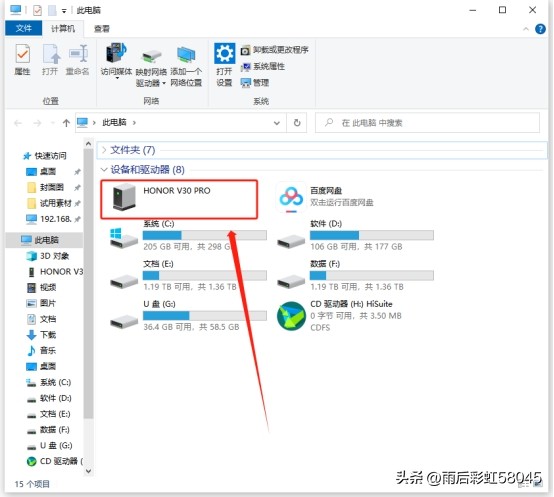The height and width of the screenshot is (497, 554).
Task: Select the CD drive (H:) HiSuite item
Action: click(x=340, y=315)
